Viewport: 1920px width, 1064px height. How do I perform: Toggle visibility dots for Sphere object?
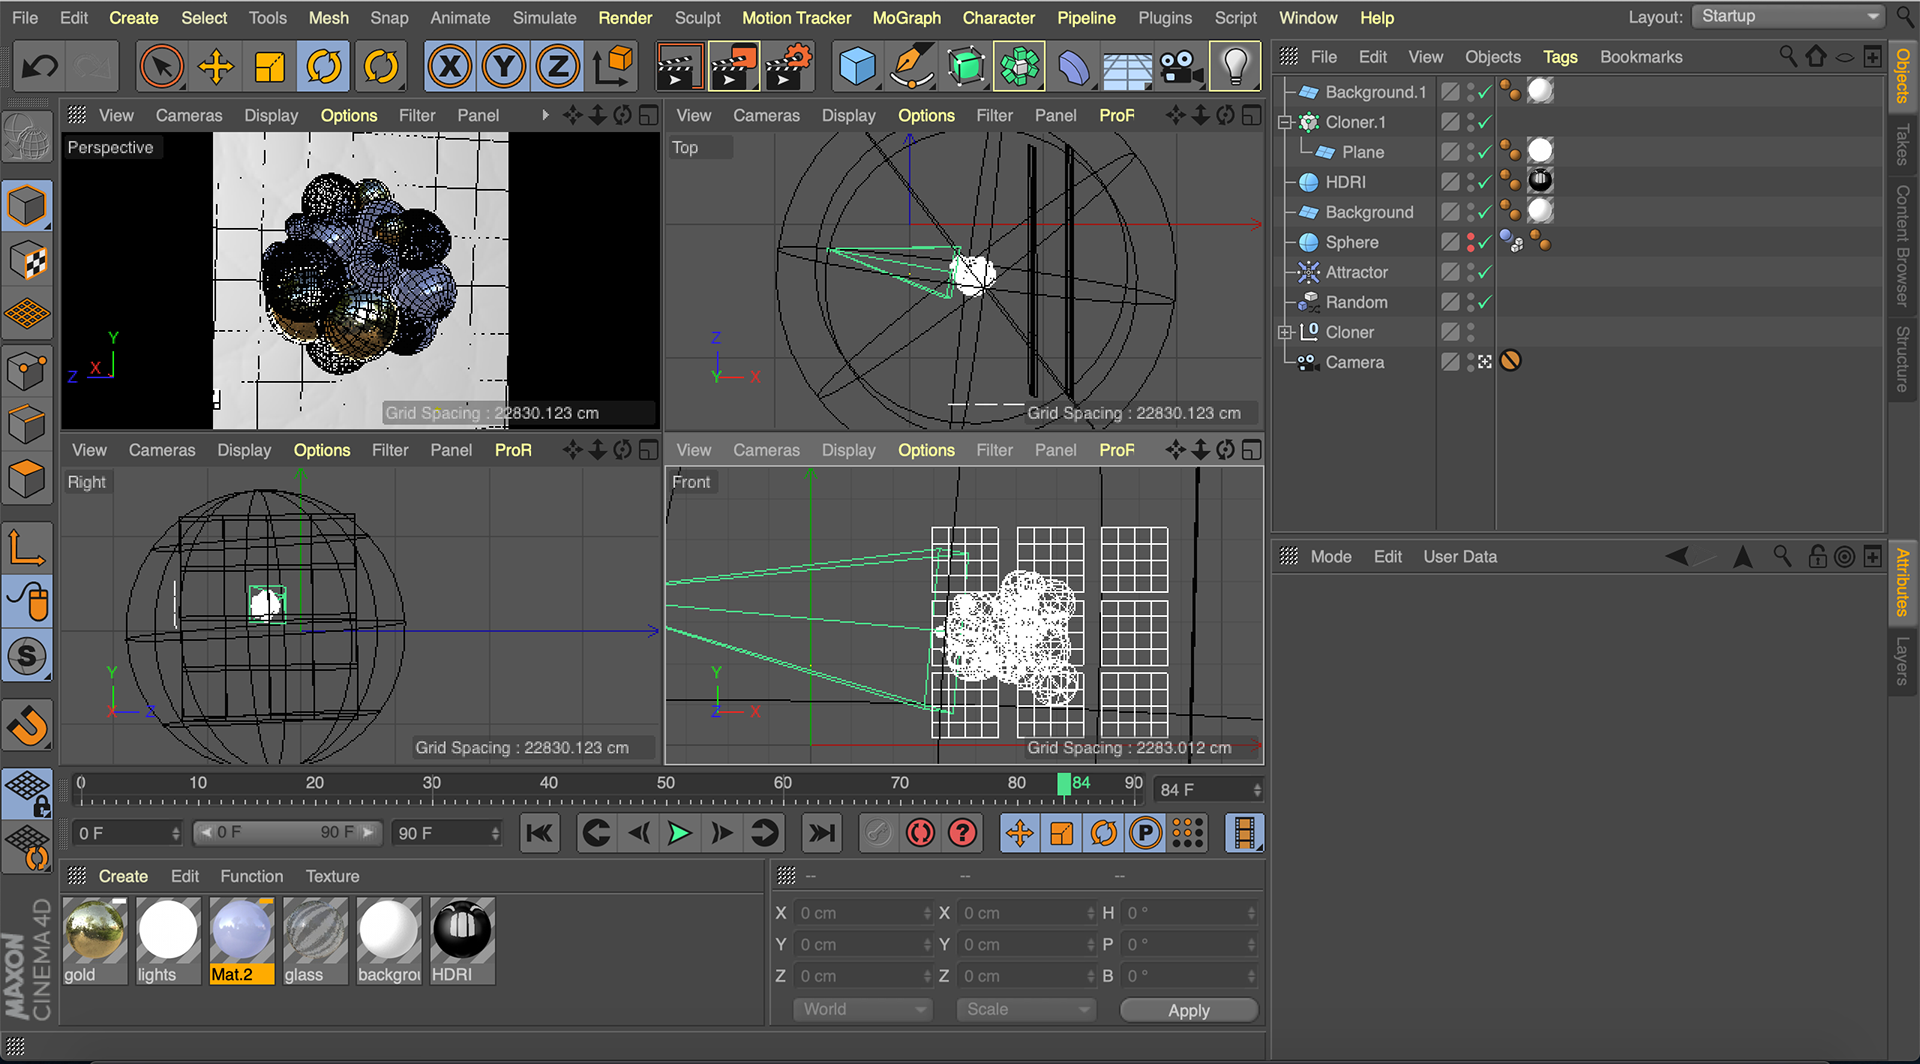coord(1470,242)
